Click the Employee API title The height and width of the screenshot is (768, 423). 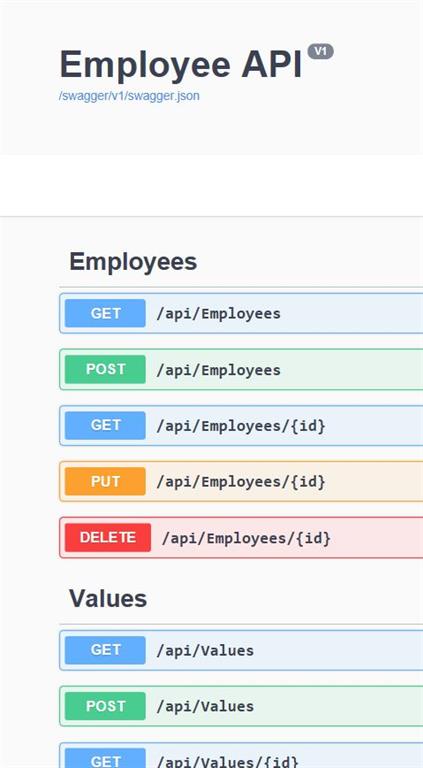coord(181,65)
